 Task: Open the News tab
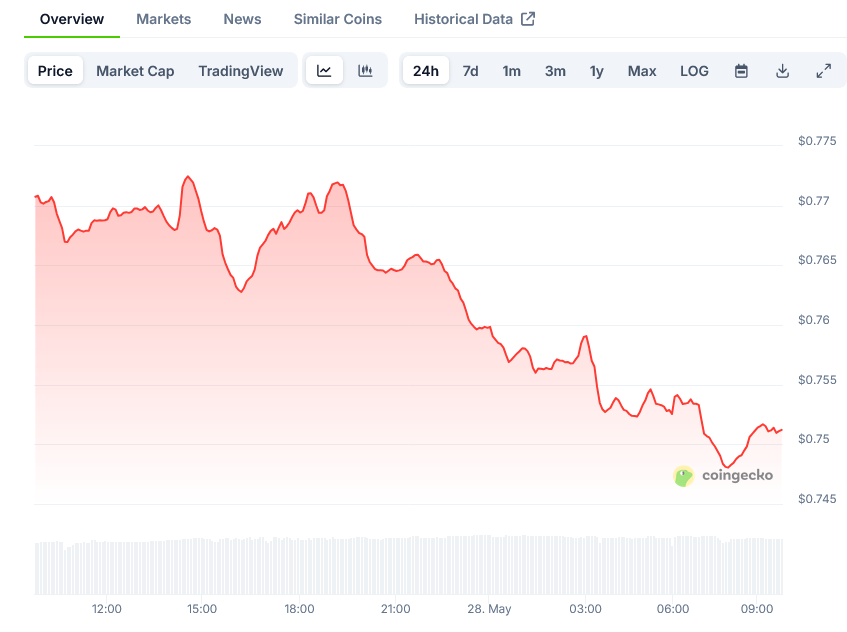(243, 19)
